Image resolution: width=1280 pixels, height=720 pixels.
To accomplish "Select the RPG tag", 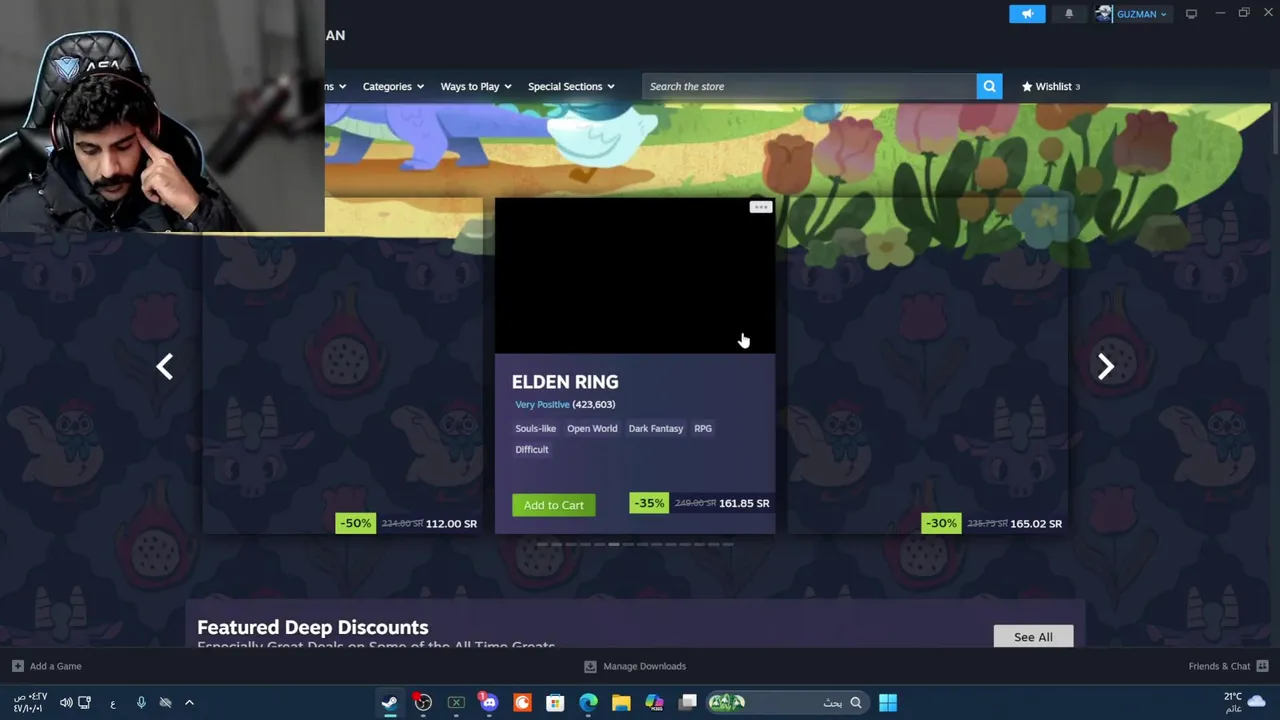I will [x=703, y=428].
